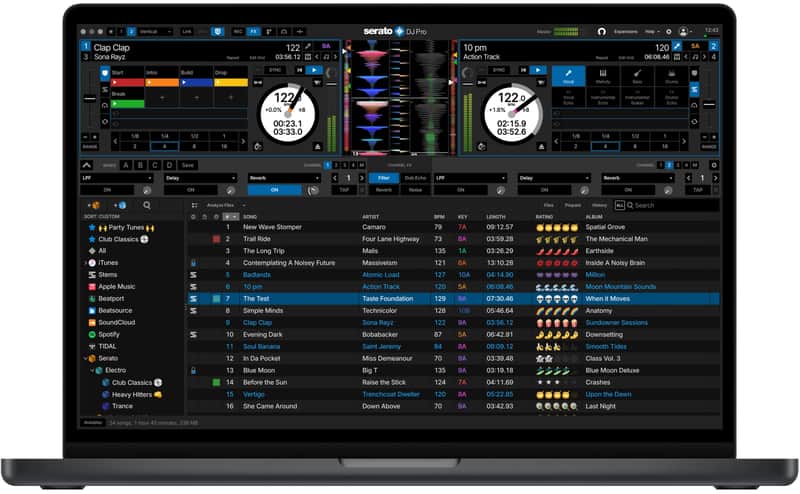This screenshot has height=494, width=800.
Task: Switch to the History tab
Action: point(599,205)
